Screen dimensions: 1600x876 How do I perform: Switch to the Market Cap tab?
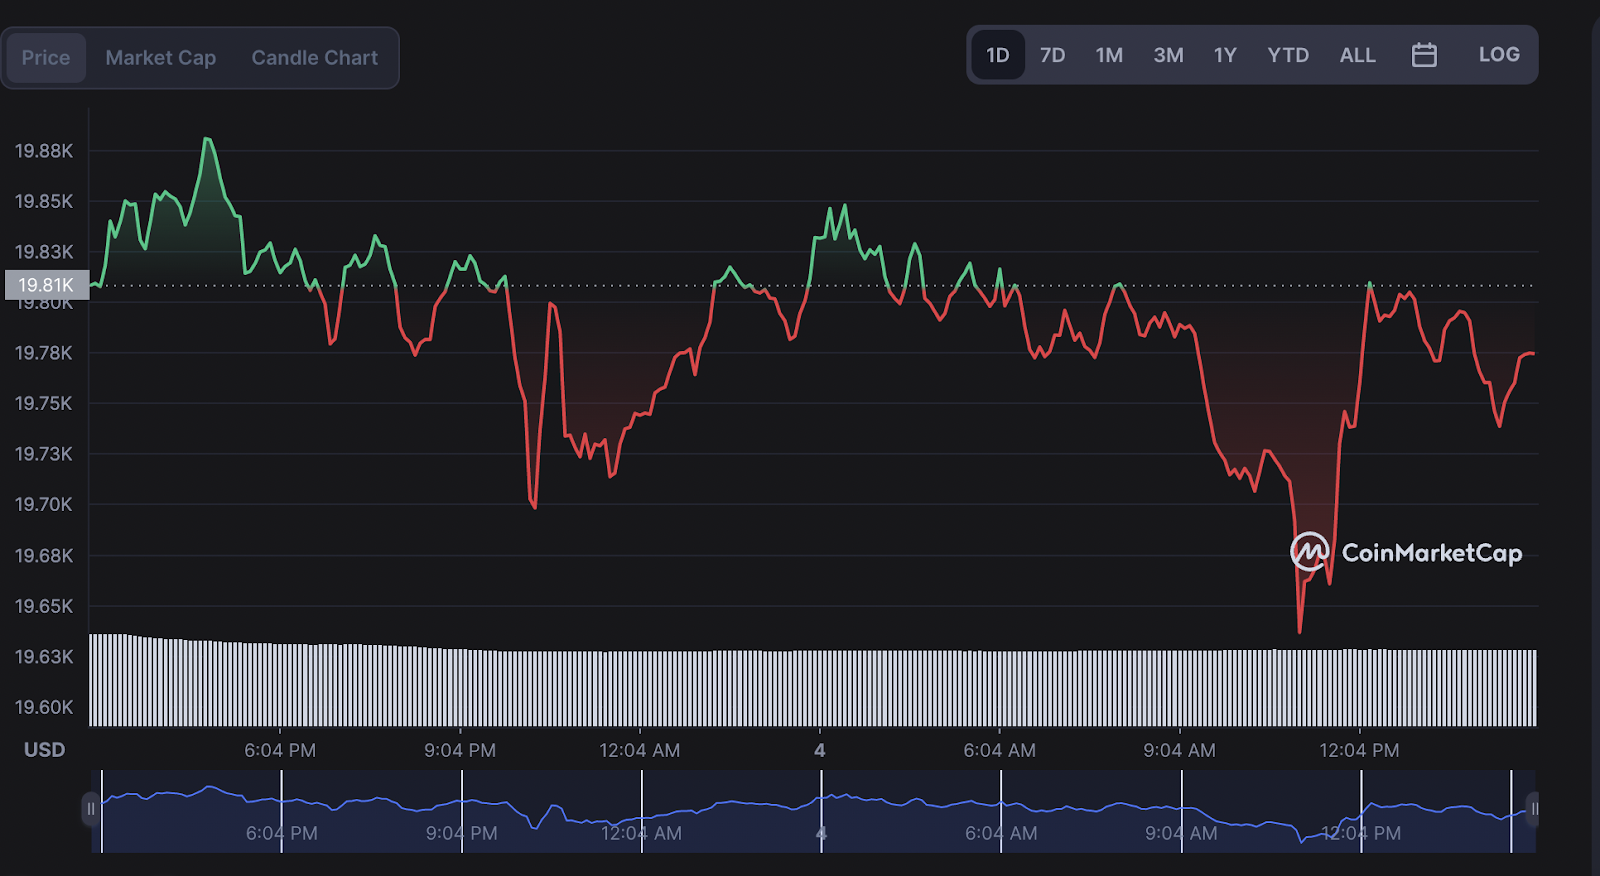(x=161, y=58)
